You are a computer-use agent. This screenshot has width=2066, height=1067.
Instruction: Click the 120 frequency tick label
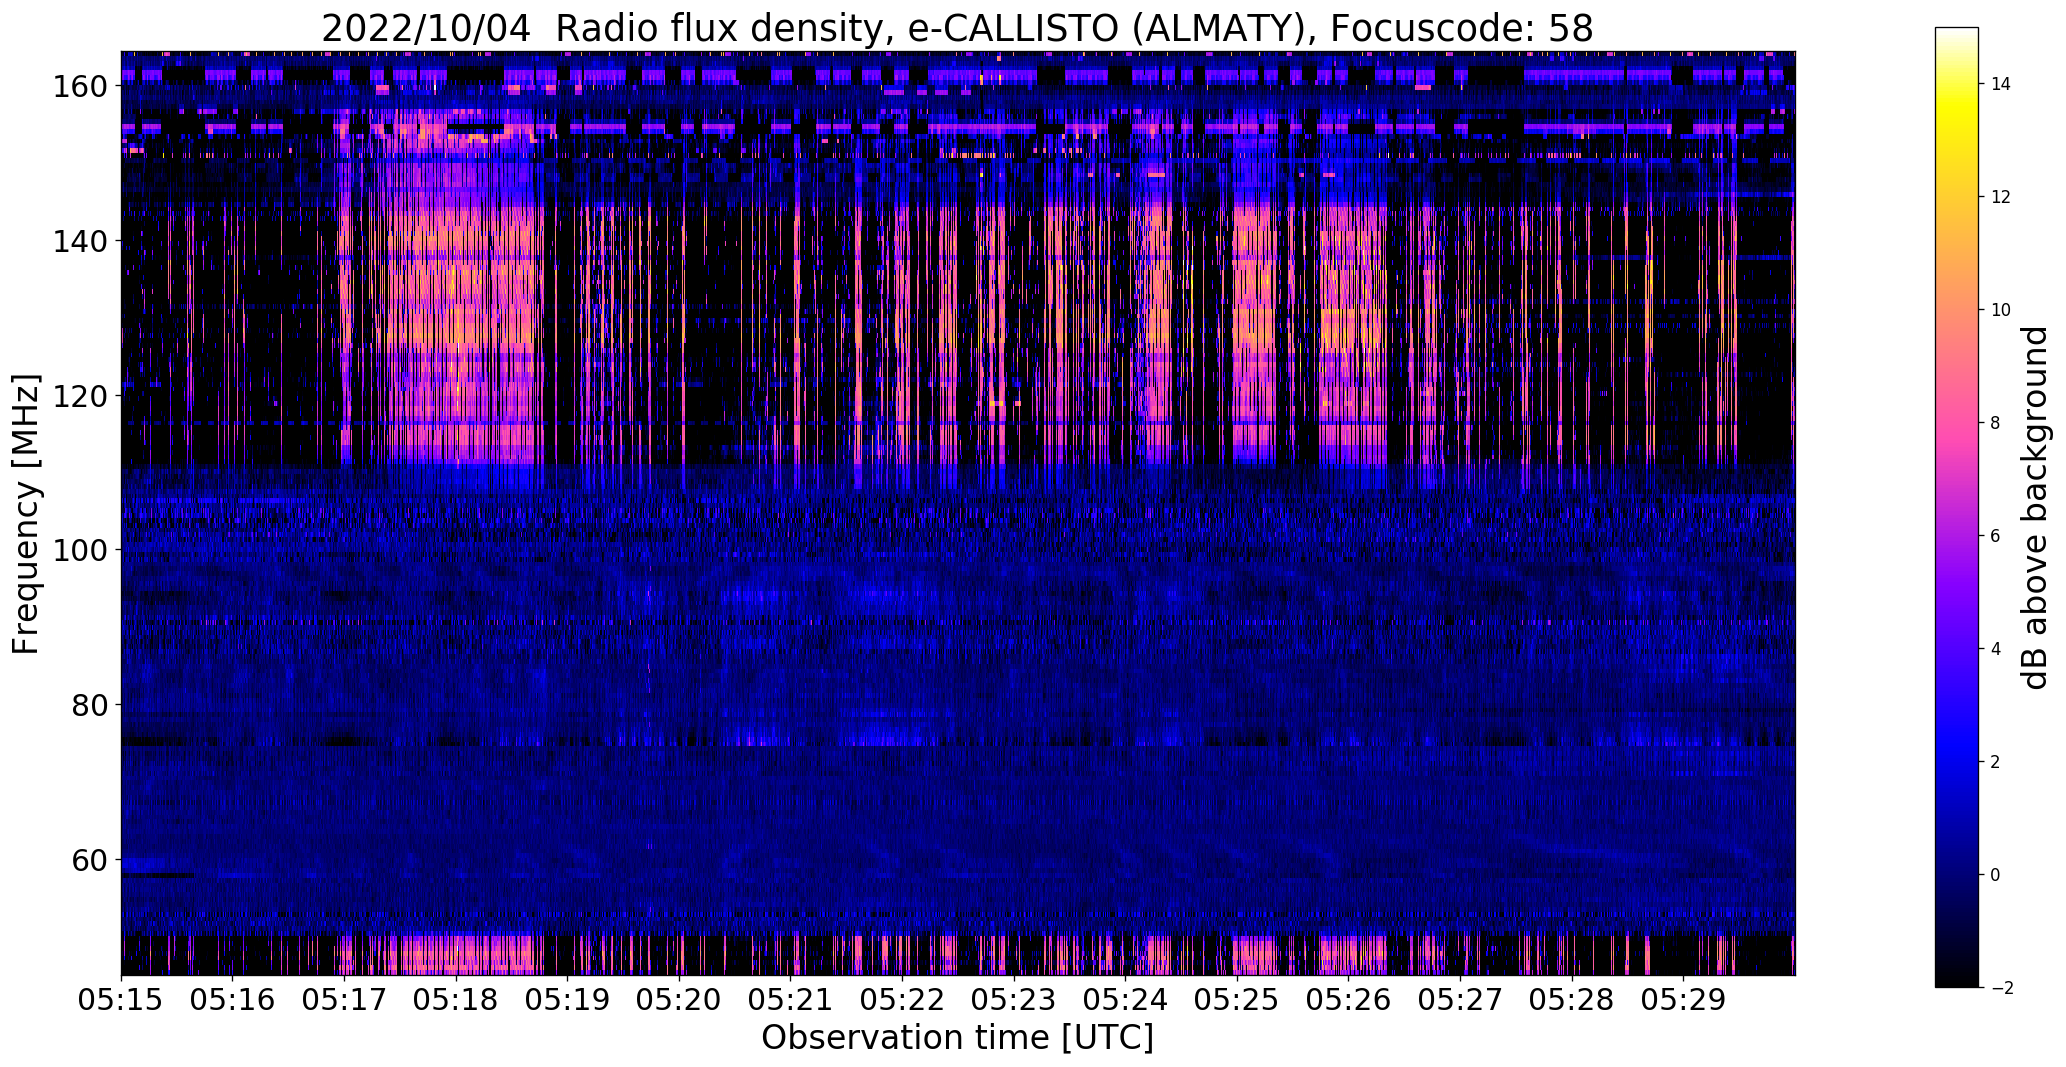tap(80, 396)
